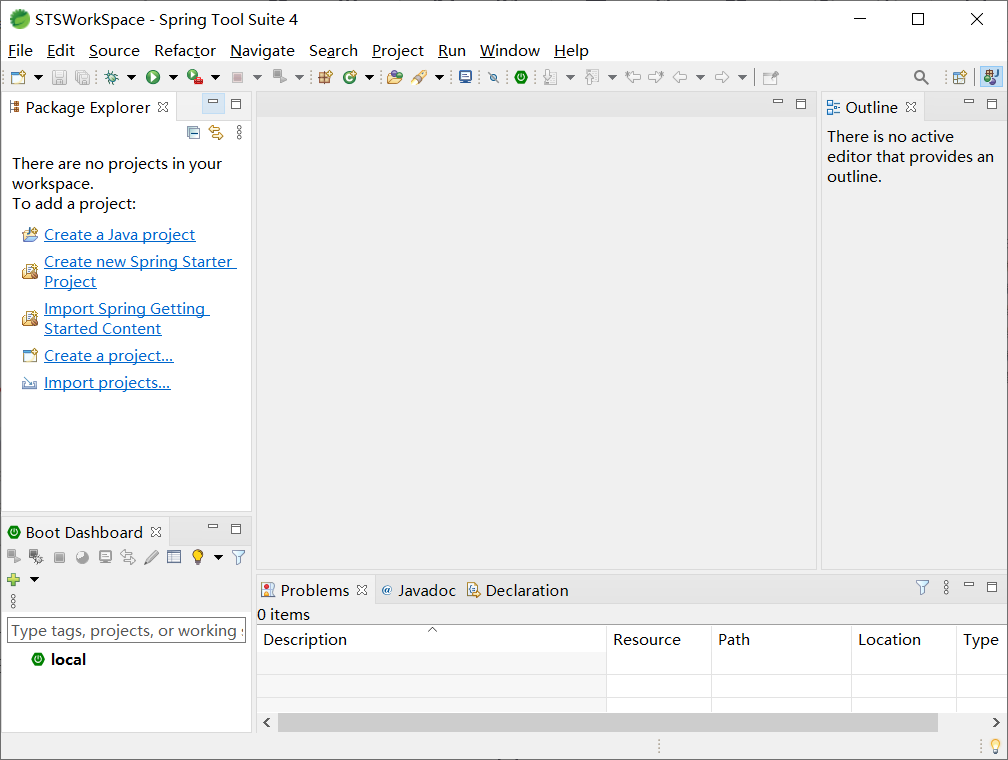Click the Run with external tools icon
Screen dimensions: 1008x760
[195, 77]
